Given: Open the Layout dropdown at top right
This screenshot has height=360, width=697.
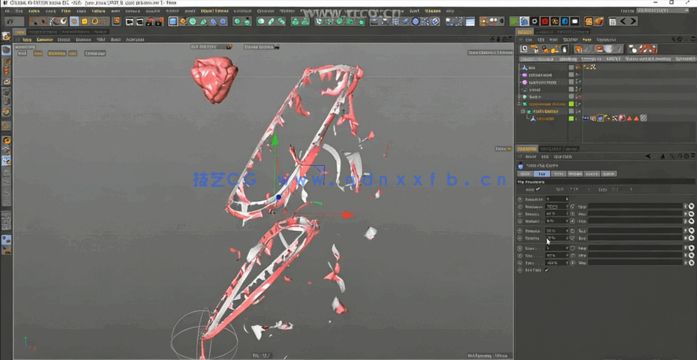Looking at the screenshot, I should (663, 11).
